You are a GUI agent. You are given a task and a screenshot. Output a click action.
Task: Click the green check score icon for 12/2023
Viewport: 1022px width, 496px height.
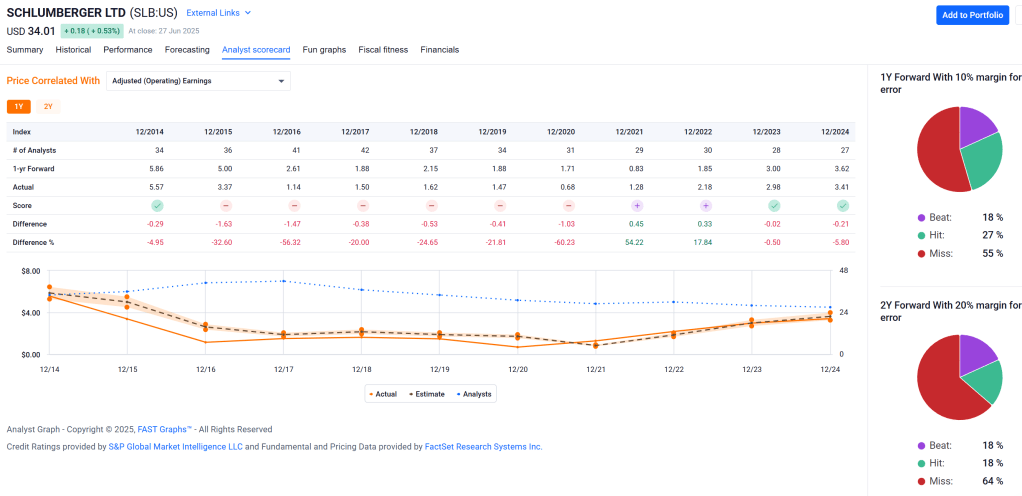pos(774,205)
